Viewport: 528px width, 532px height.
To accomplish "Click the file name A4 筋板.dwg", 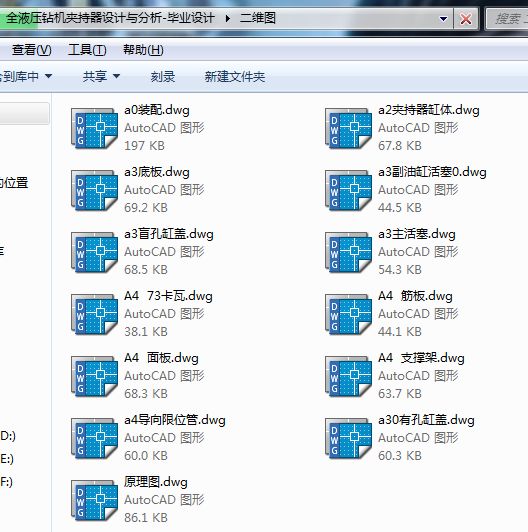I will coord(415,296).
